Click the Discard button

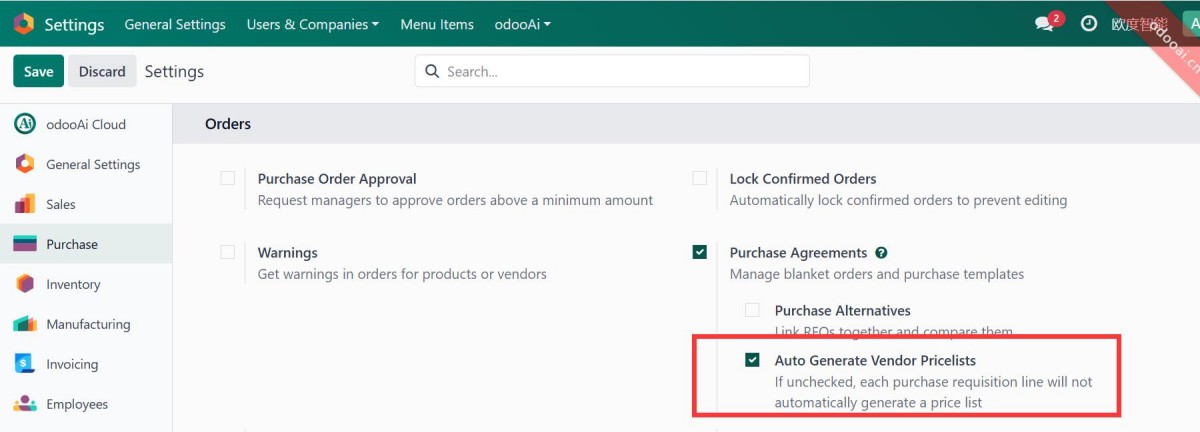[102, 71]
